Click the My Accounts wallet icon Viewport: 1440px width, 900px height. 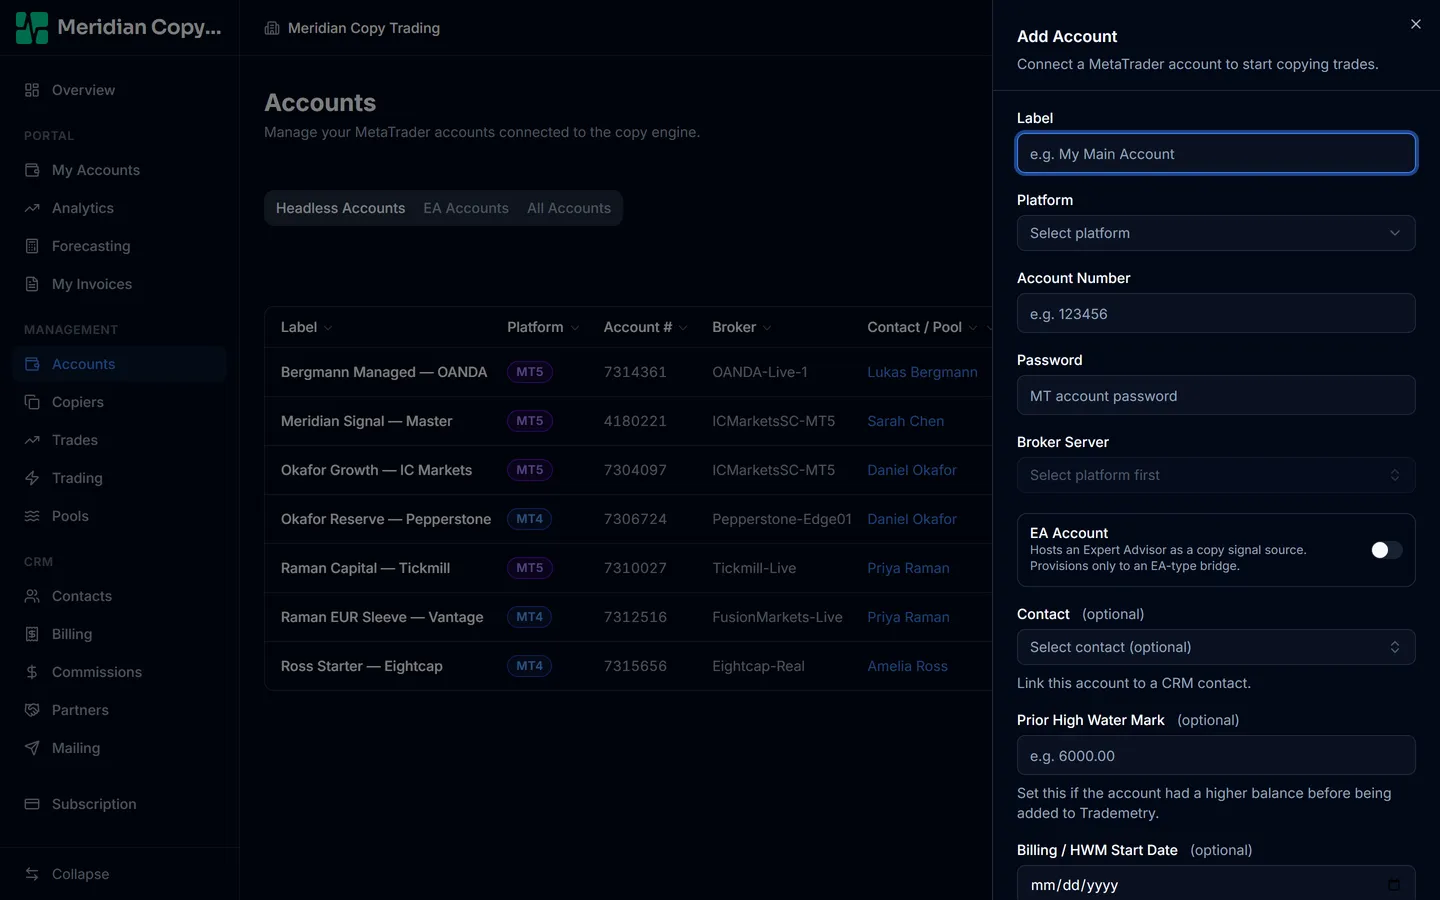coord(32,170)
